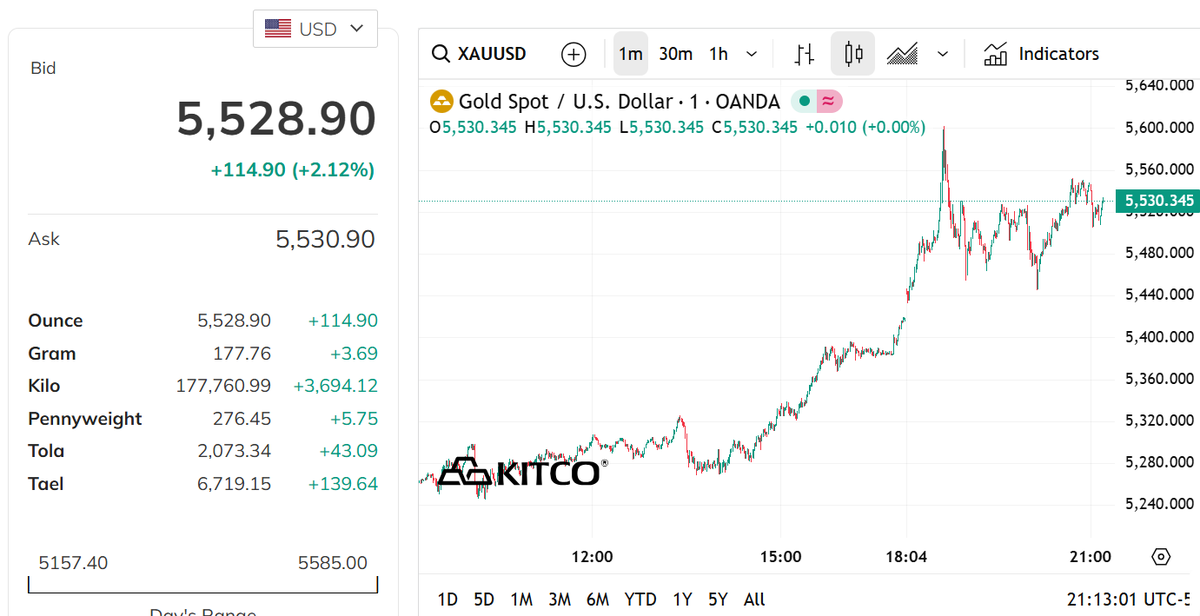Click the pink approximate data indicator
The image size is (1200, 616).
pyautogui.click(x=830, y=101)
